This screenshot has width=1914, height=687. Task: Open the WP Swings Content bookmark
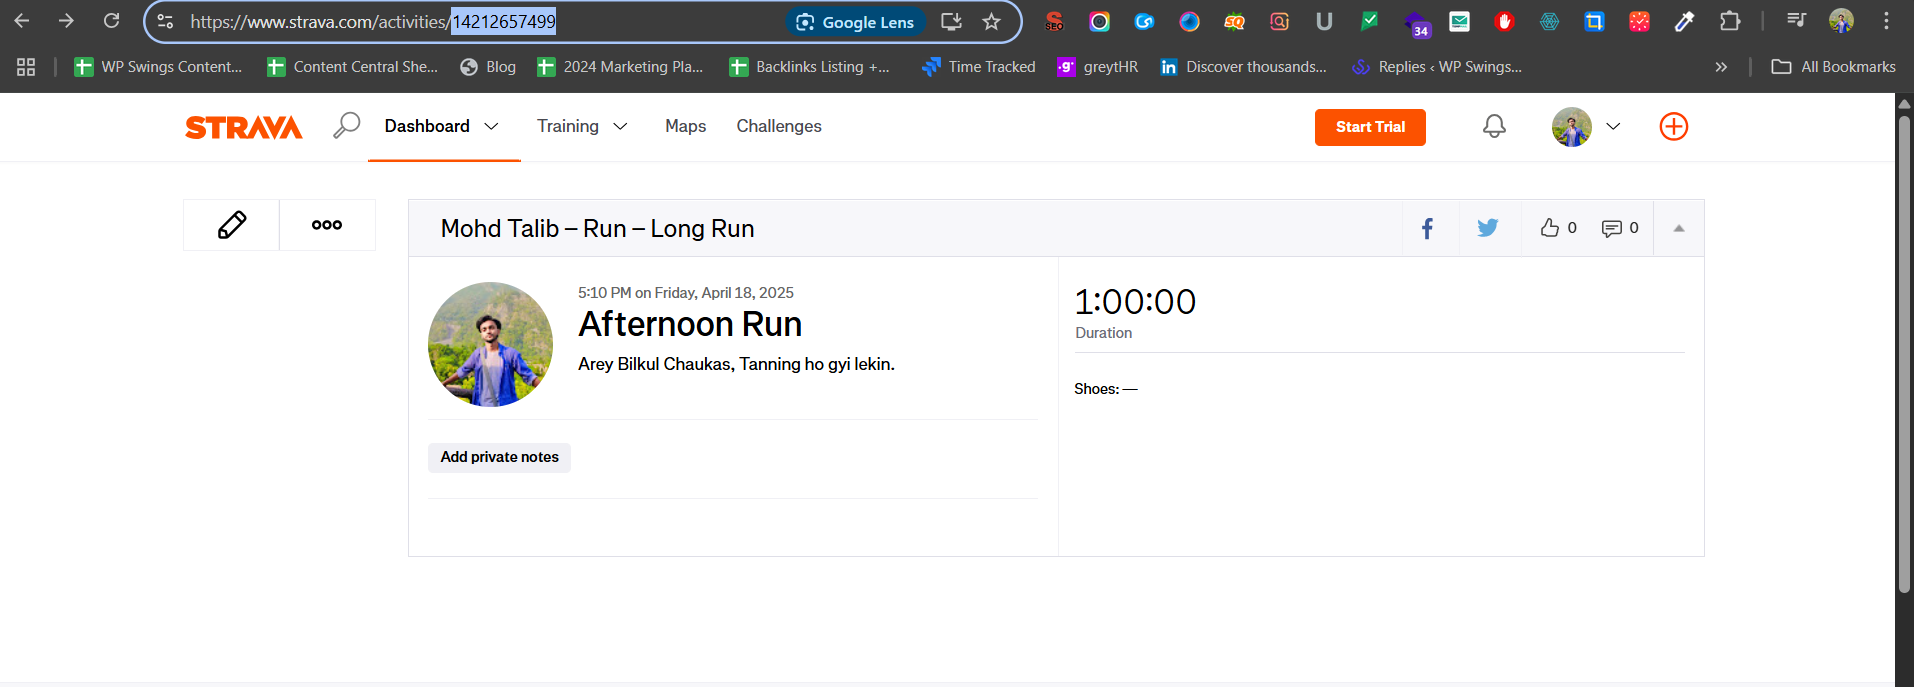(158, 67)
